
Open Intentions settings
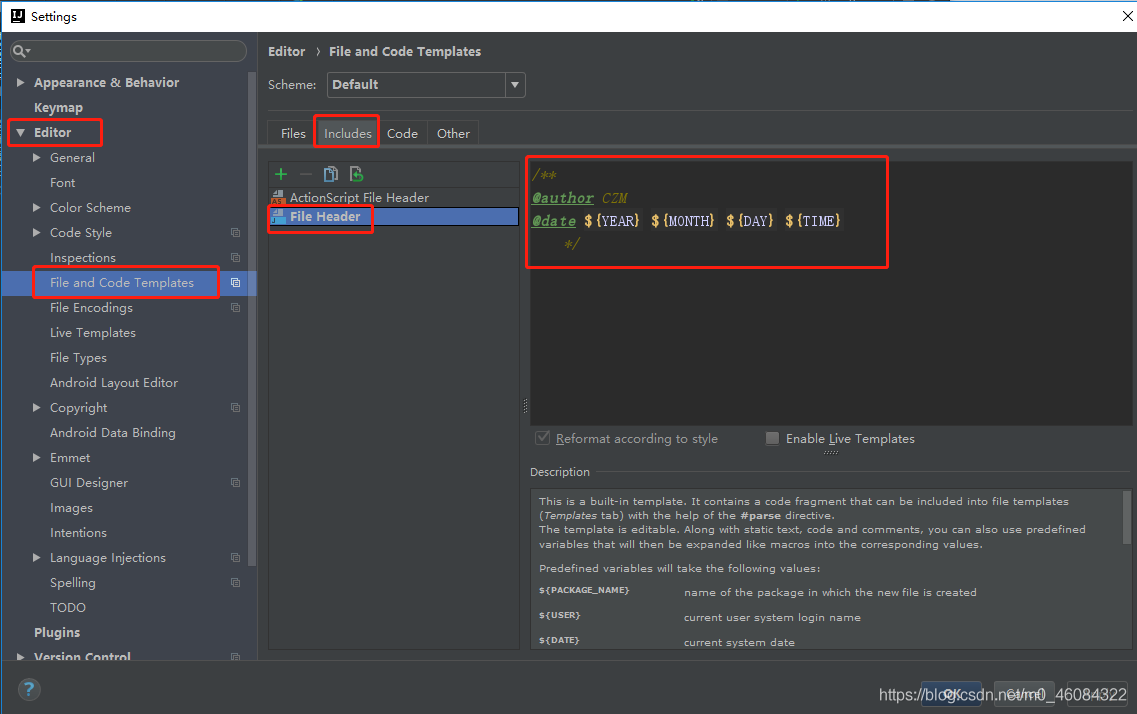pyautogui.click(x=78, y=533)
